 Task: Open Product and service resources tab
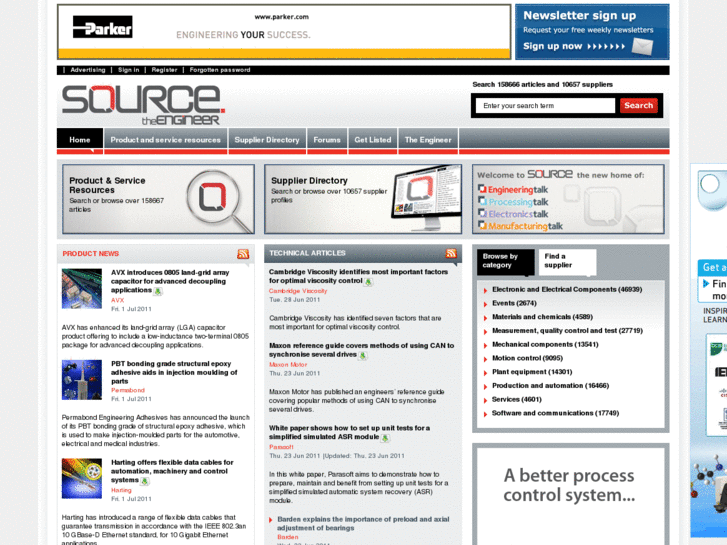(x=166, y=140)
